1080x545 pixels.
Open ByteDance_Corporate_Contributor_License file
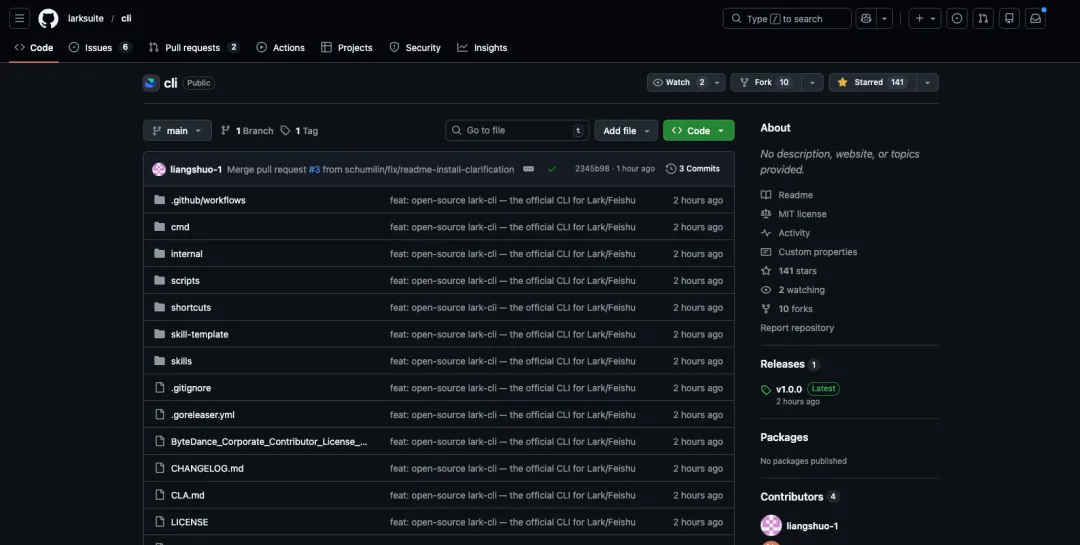pos(269,442)
